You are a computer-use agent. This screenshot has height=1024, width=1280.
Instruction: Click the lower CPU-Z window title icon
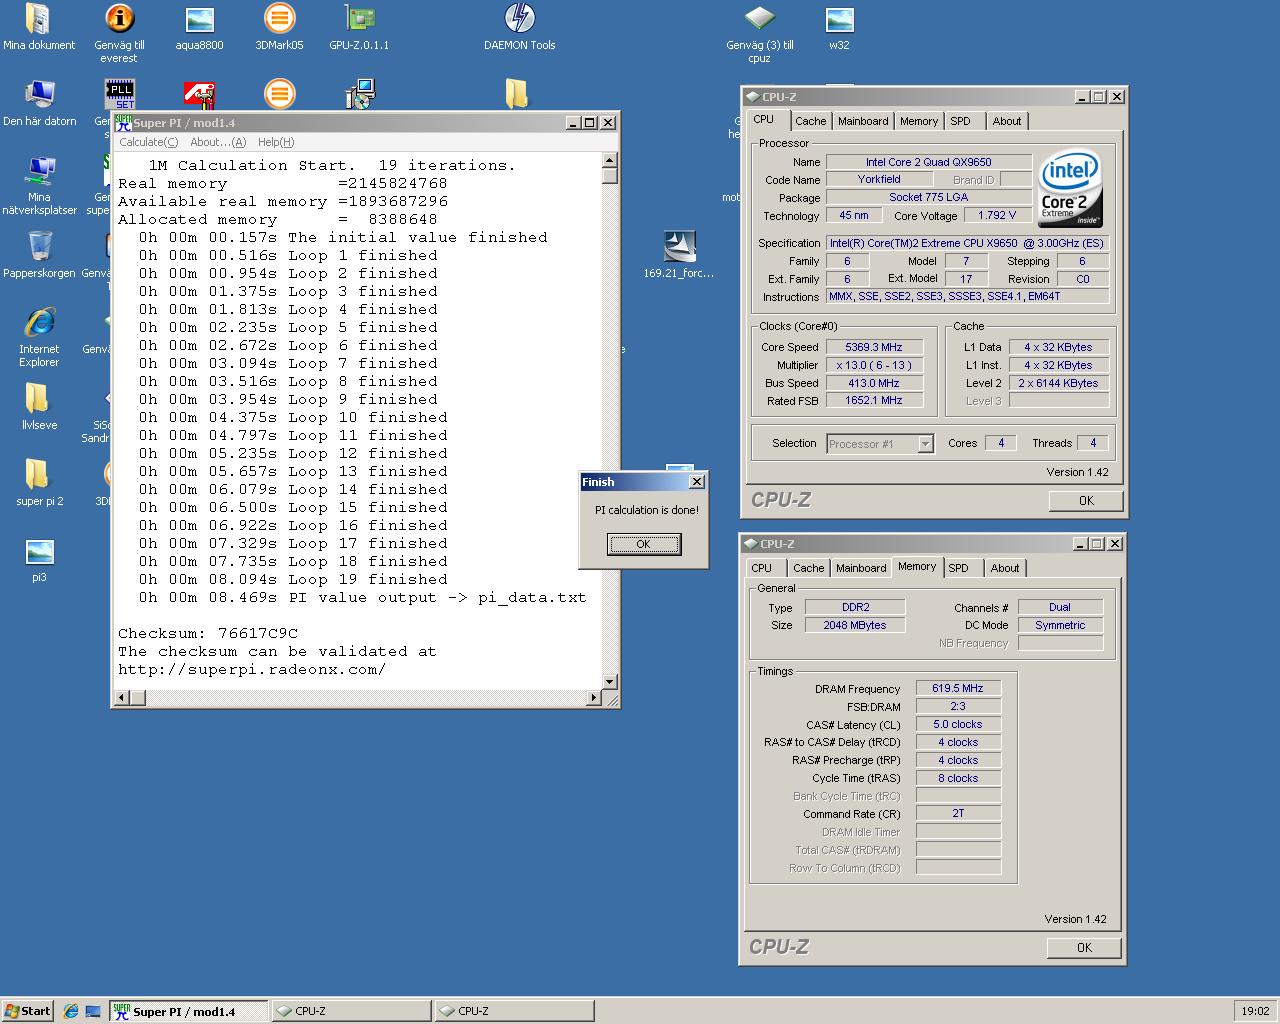tap(749, 543)
